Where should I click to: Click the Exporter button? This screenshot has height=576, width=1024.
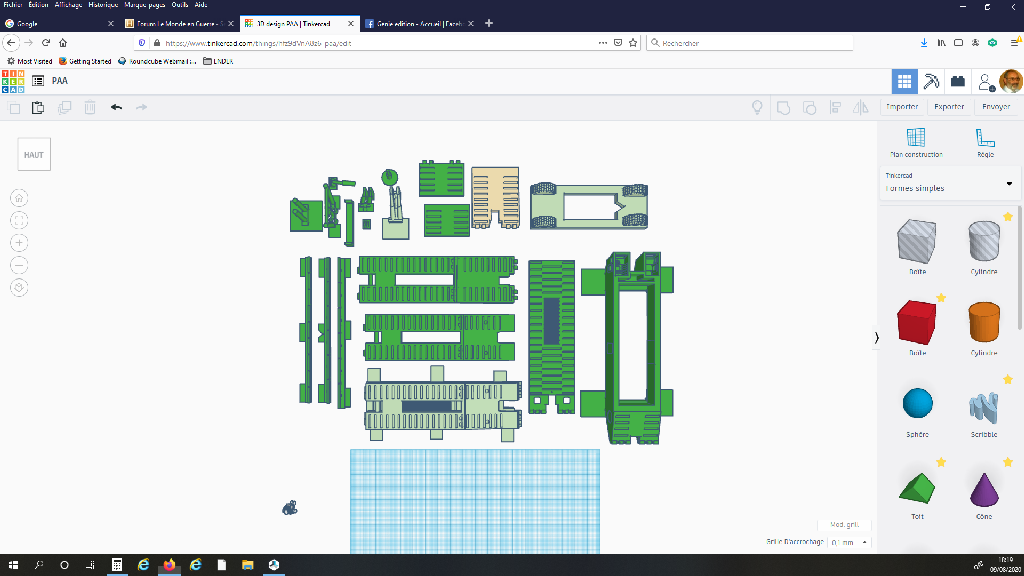pos(949,107)
